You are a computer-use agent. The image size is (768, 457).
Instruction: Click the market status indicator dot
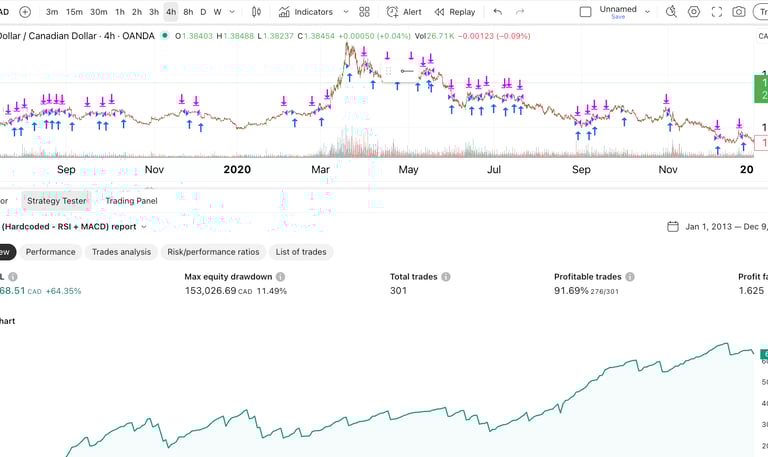click(x=165, y=35)
